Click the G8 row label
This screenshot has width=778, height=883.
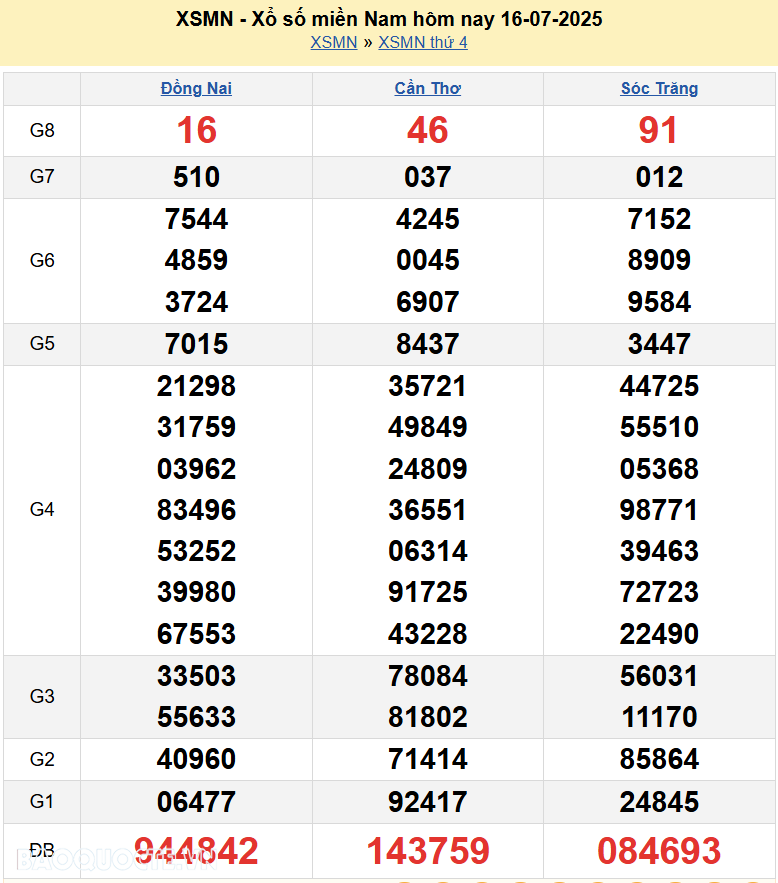(42, 131)
